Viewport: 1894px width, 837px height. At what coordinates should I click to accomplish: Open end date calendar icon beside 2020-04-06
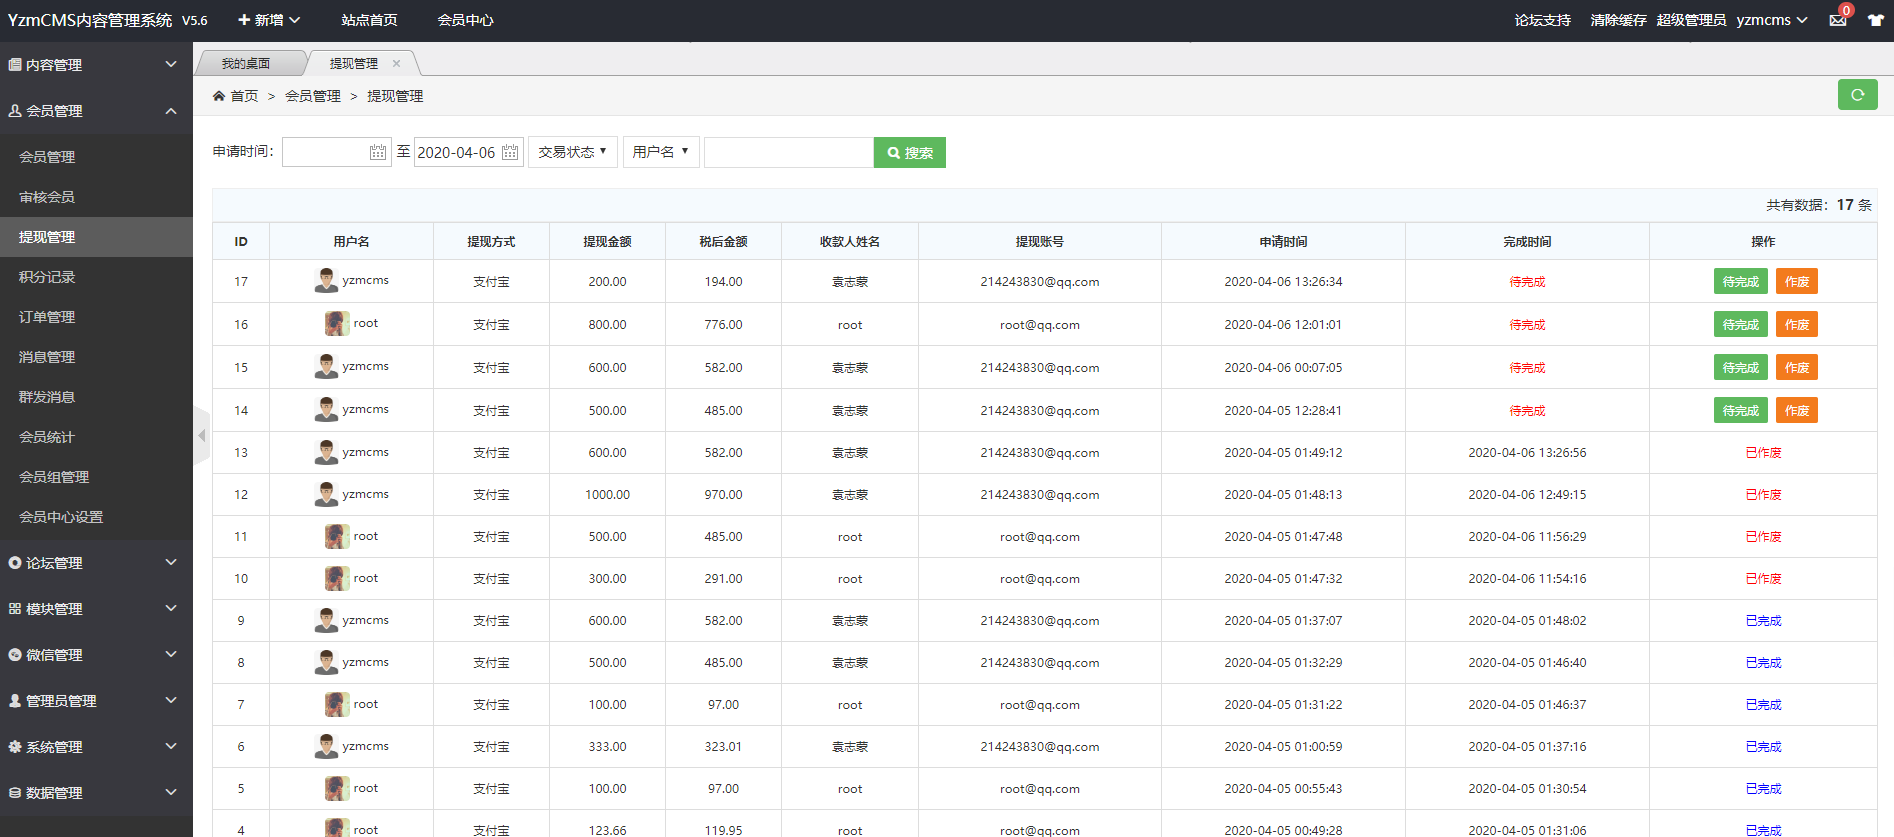pyautogui.click(x=510, y=152)
